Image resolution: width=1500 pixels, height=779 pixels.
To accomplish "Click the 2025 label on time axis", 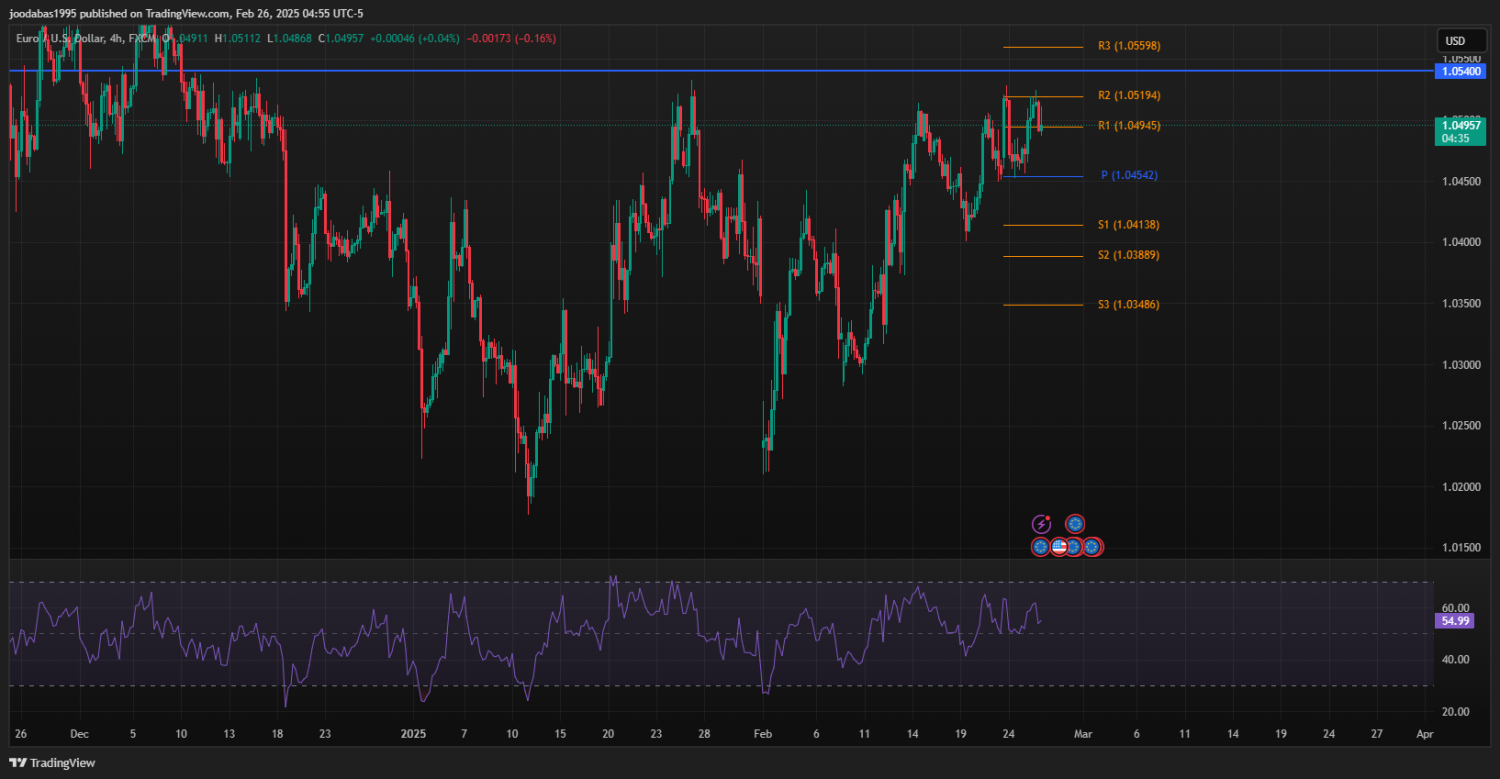I will click(413, 734).
